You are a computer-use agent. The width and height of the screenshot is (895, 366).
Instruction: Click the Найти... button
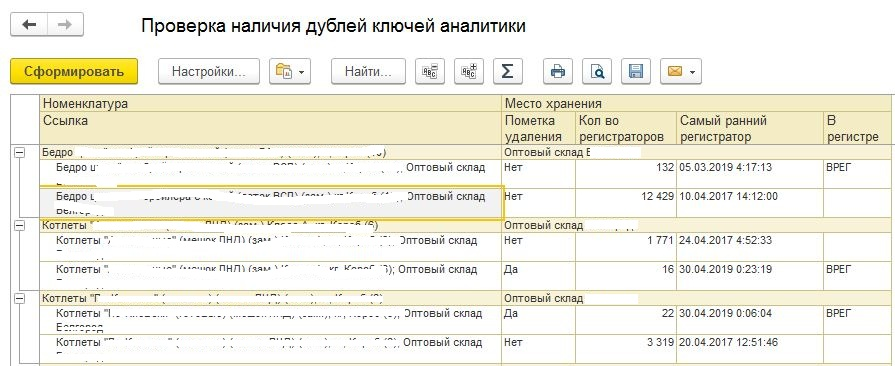click(x=368, y=71)
